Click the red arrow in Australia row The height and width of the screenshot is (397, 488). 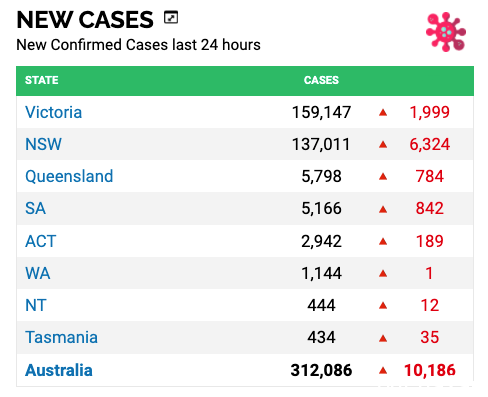tap(383, 370)
